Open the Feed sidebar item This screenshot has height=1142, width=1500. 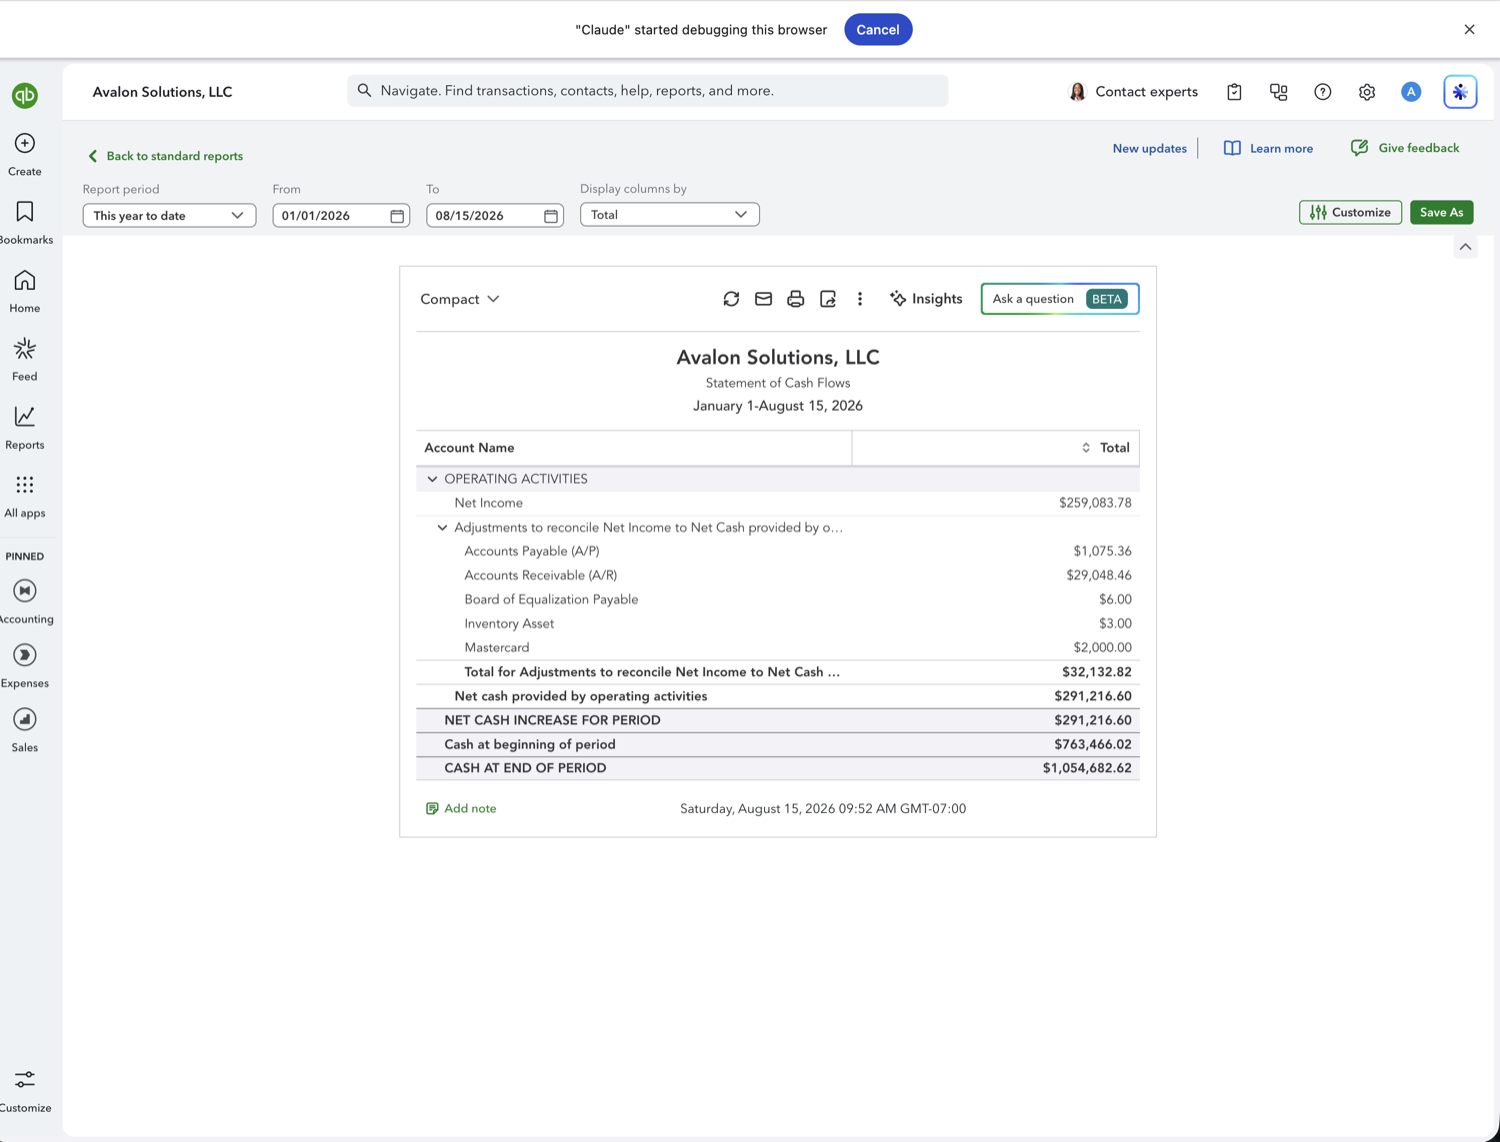[25, 359]
